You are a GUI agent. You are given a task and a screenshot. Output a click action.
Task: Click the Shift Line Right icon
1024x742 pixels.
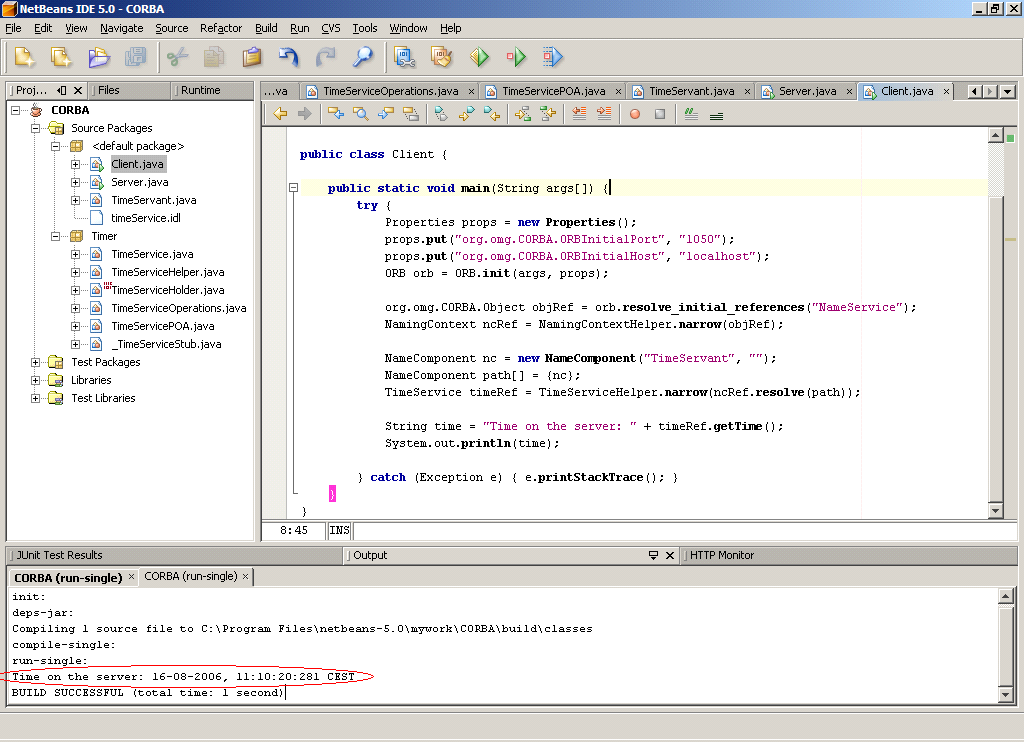(604, 114)
